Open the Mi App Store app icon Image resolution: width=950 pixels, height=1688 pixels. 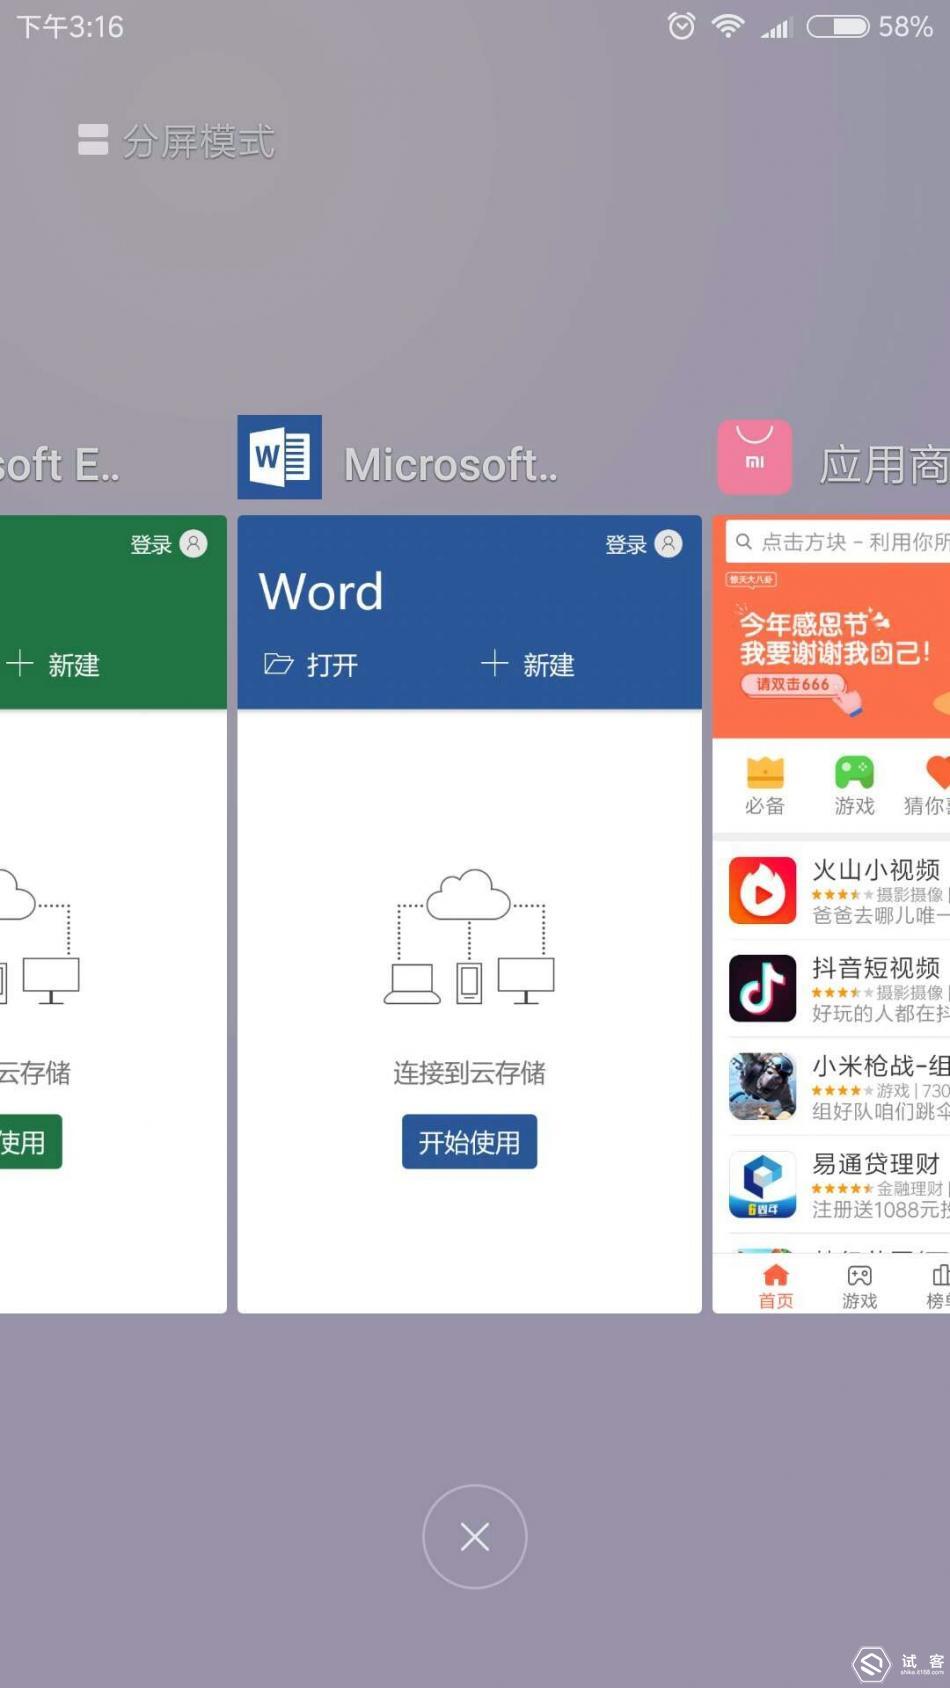(x=755, y=457)
